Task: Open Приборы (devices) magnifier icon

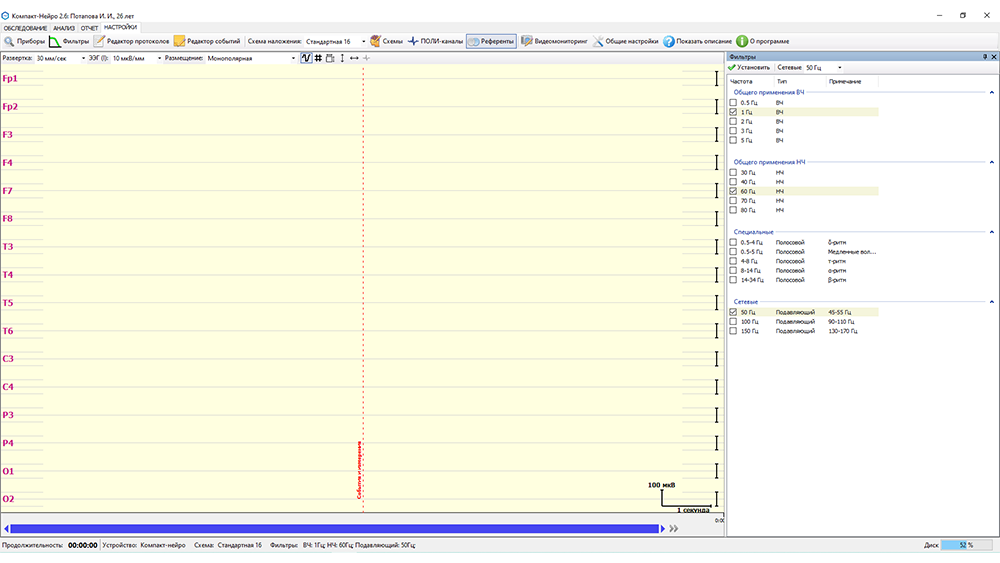Action: [x=9, y=42]
